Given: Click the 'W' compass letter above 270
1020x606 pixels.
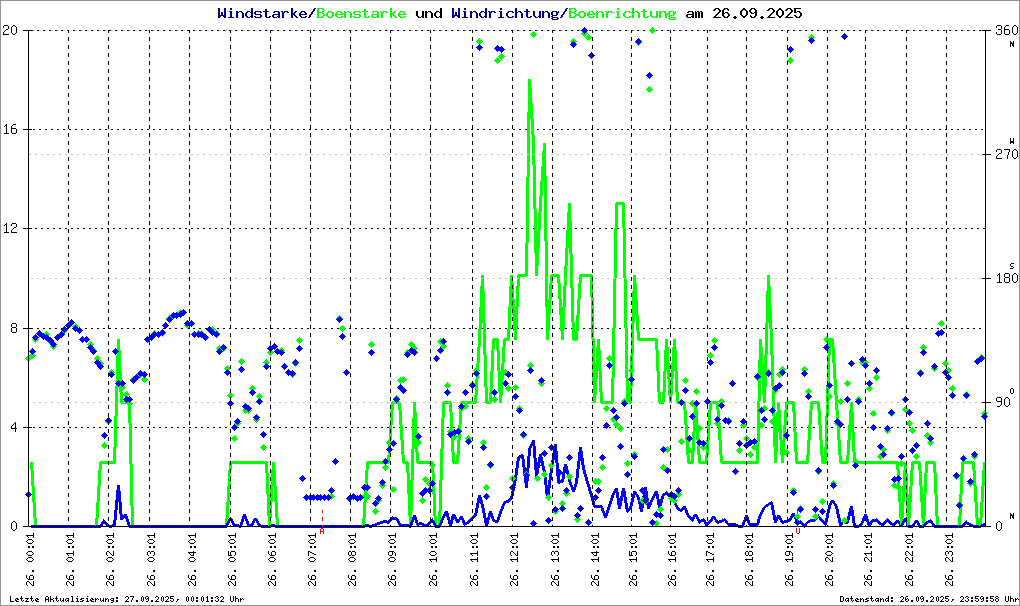Looking at the screenshot, I should [1012, 141].
